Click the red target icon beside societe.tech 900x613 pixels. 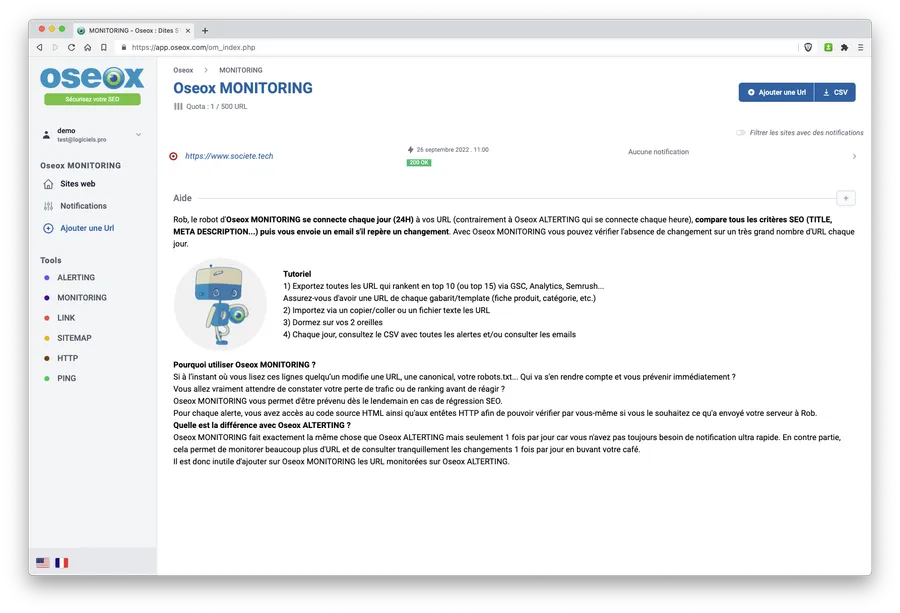[173, 156]
